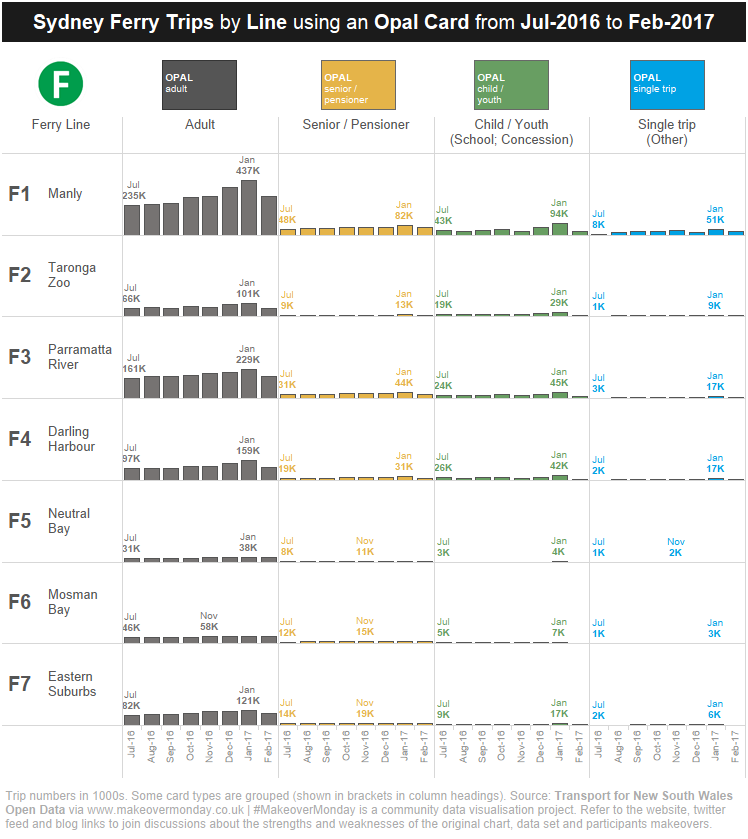Click the Manly adult Jan 437K bar

click(249, 208)
